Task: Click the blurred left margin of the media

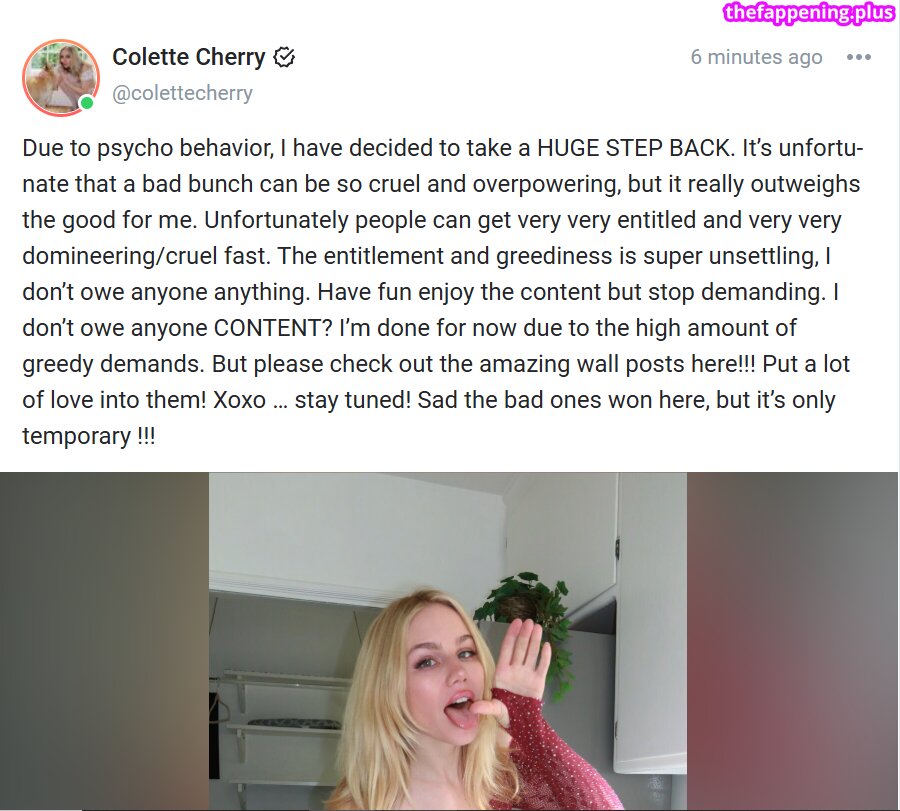Action: (104, 641)
